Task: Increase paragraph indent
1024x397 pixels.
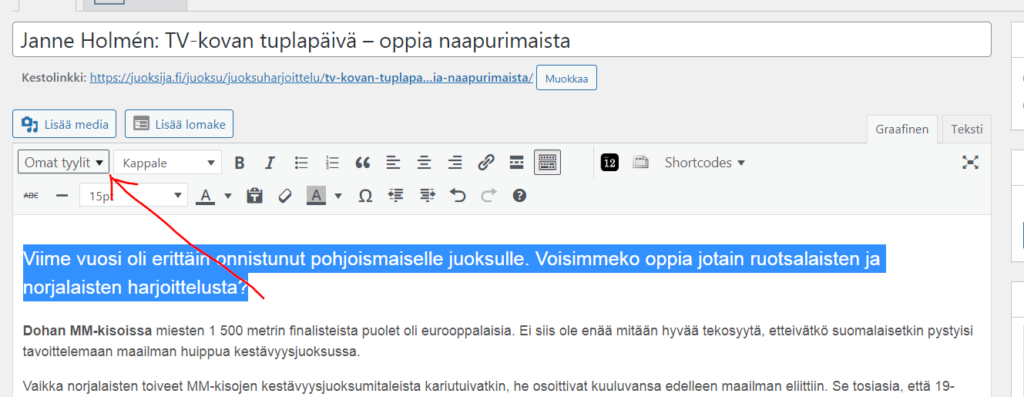Action: coord(427,195)
